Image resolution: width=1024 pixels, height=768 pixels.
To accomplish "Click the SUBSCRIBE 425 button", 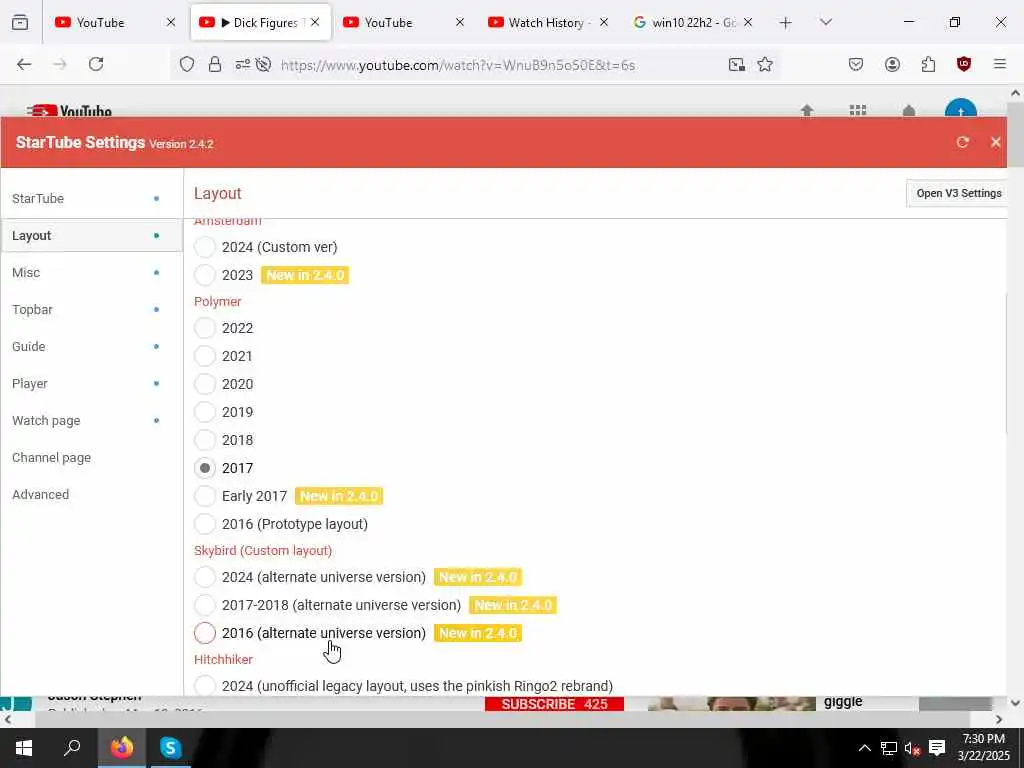I will click(554, 704).
